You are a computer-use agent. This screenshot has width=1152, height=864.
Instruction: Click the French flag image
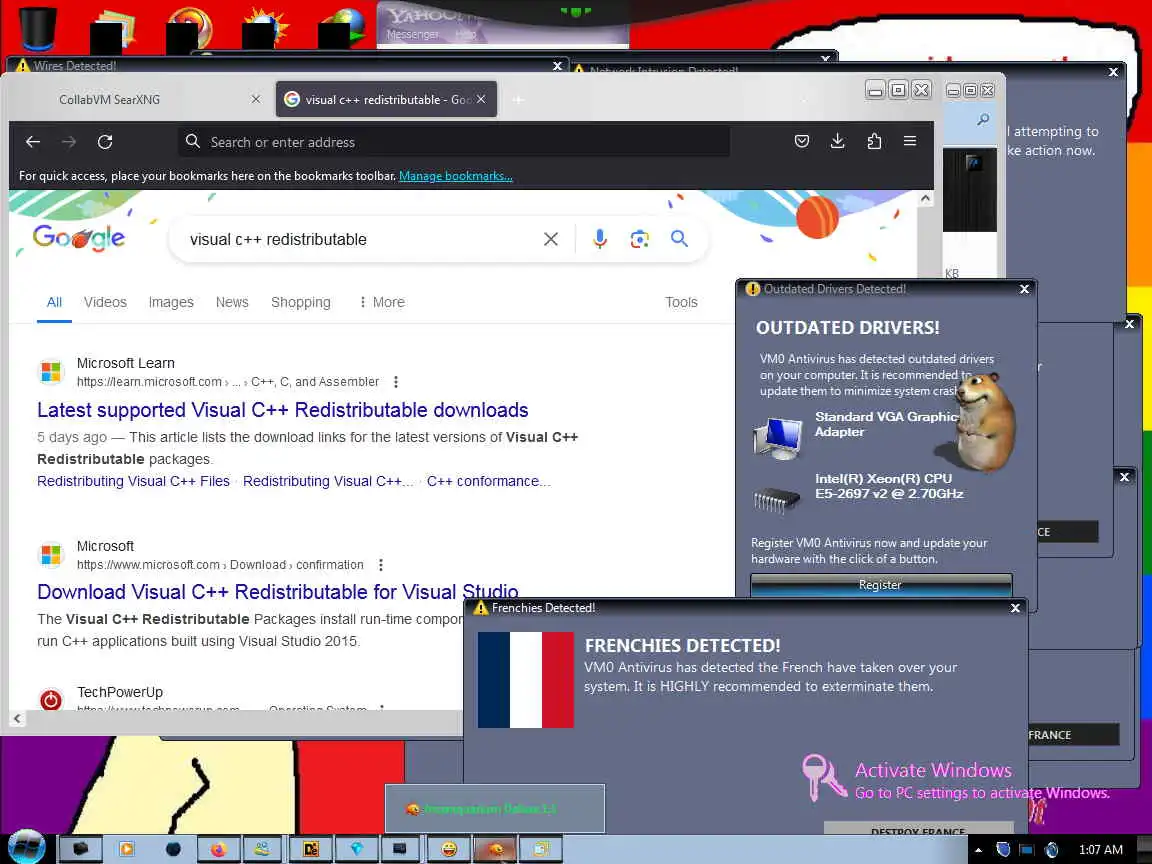click(x=525, y=680)
